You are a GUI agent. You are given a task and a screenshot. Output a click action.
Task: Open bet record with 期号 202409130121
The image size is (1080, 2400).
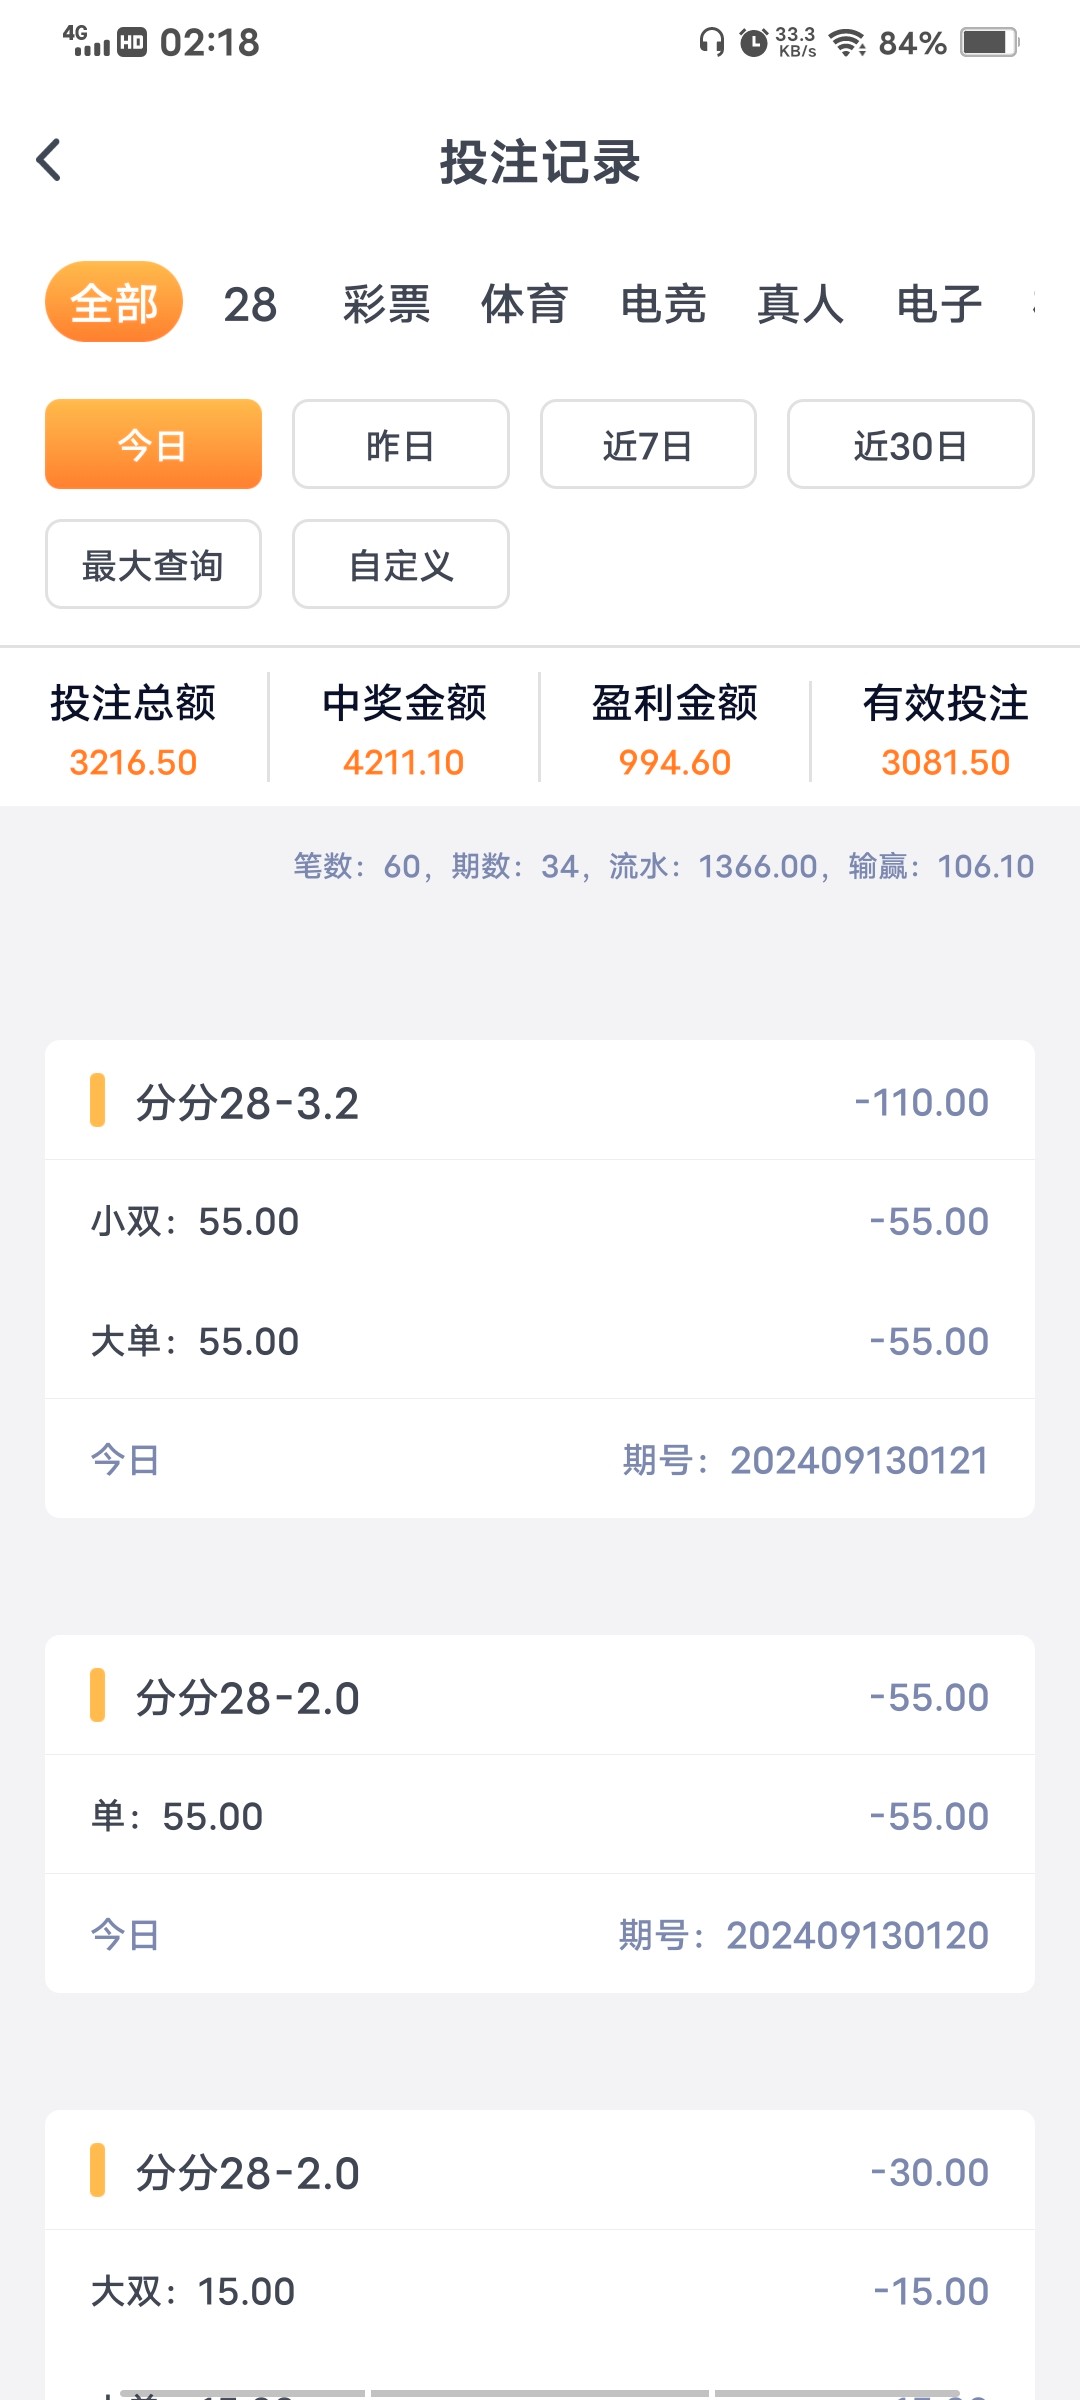[x=540, y=1278]
